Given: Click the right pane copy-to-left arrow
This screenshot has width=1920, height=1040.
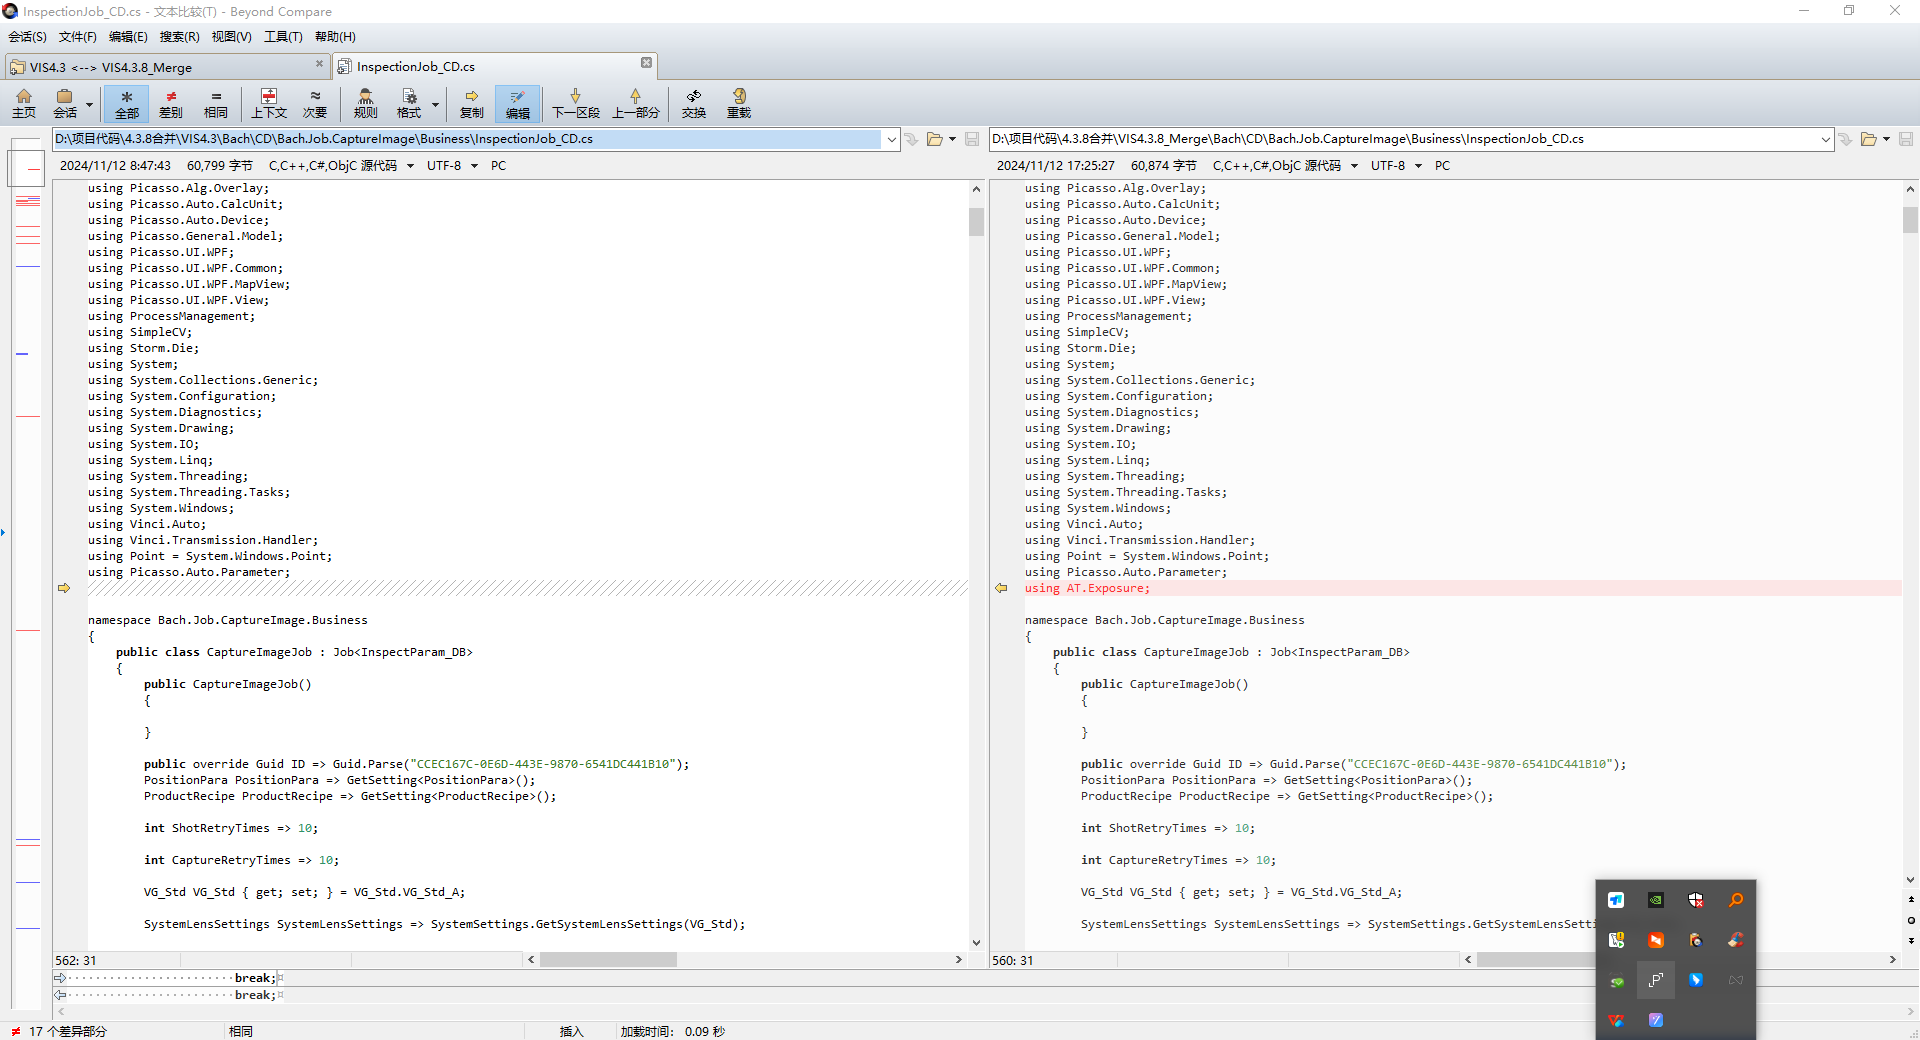Looking at the screenshot, I should pos(1001,588).
